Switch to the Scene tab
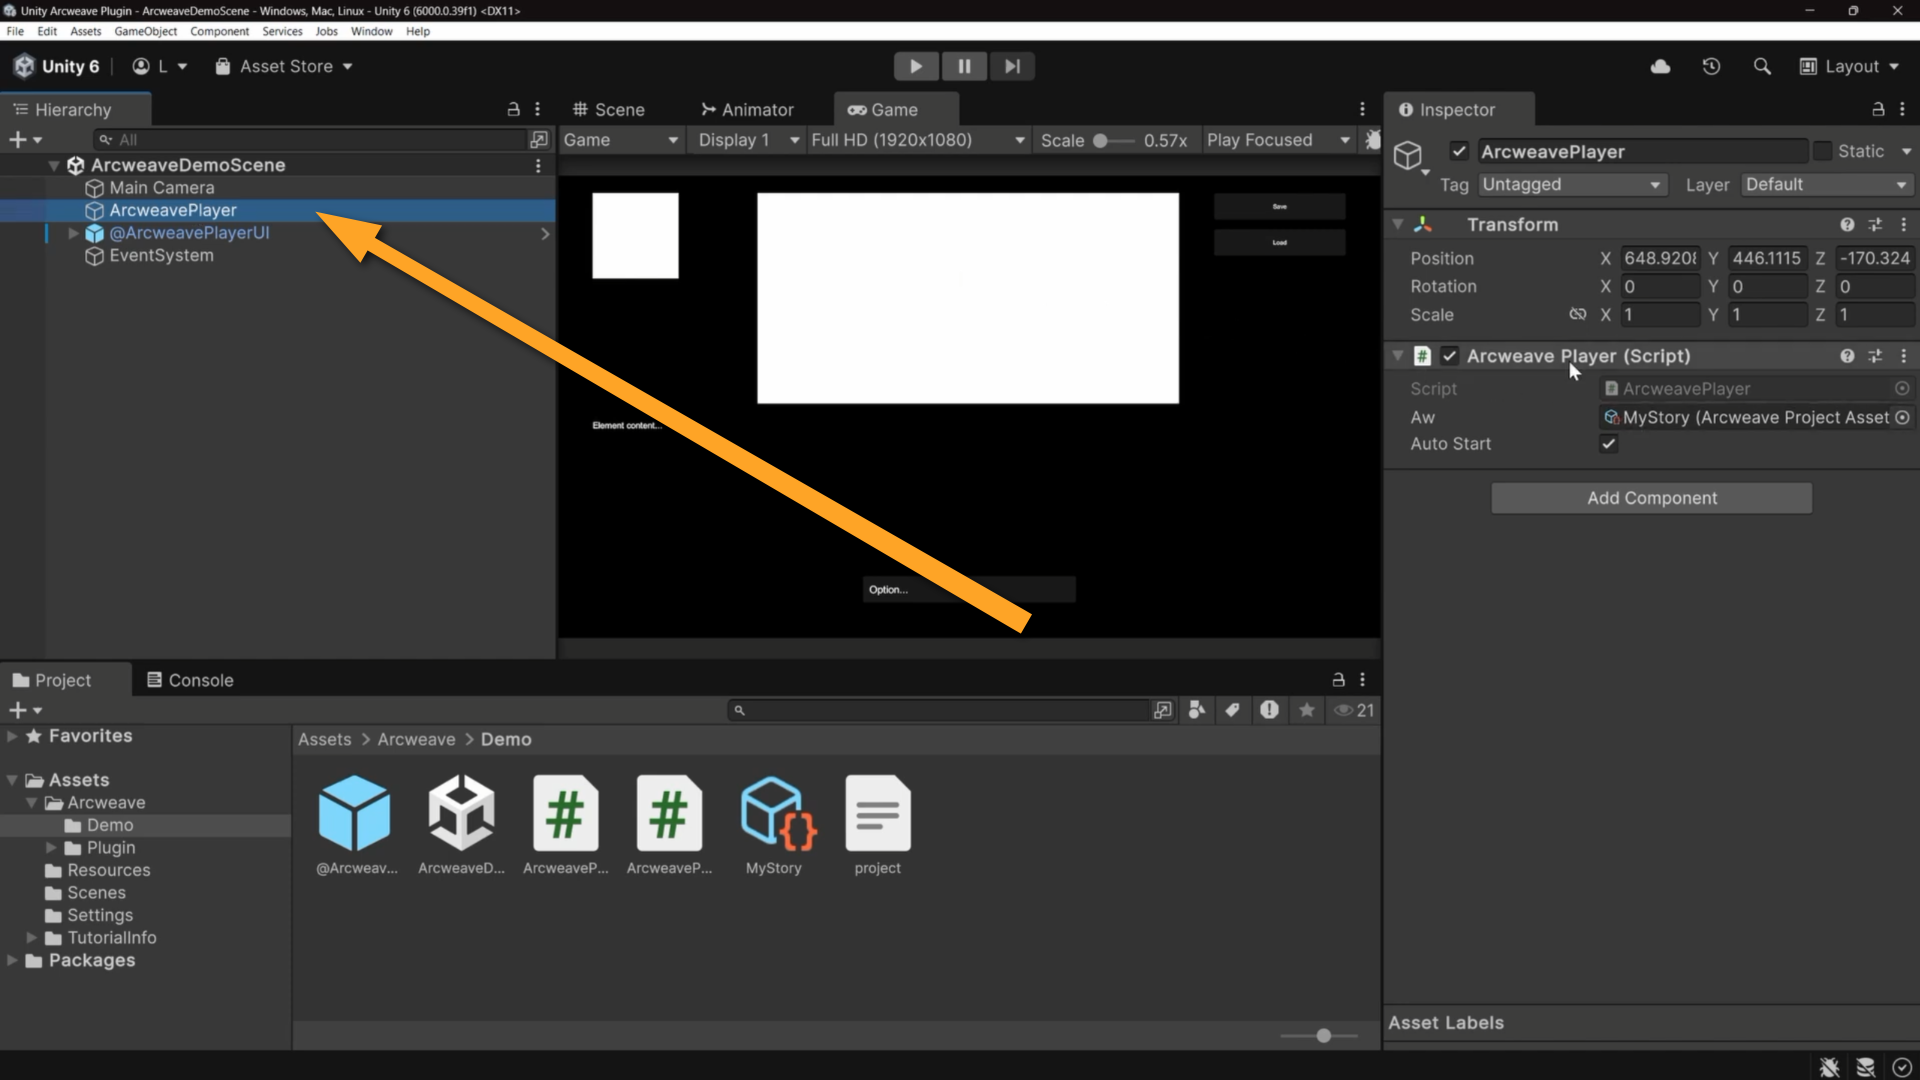Screen dimensions: 1920x1080 608,109
